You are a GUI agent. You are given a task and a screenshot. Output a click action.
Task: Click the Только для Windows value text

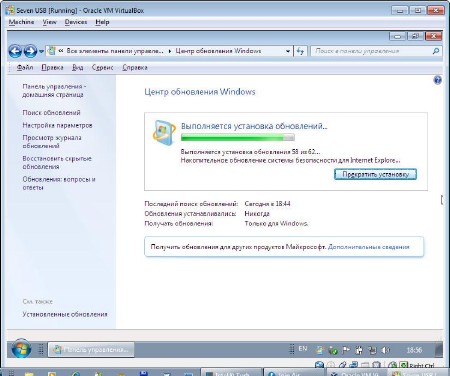click(276, 224)
